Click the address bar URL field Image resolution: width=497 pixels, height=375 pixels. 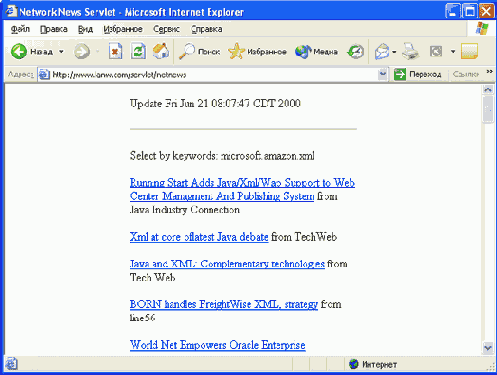(x=213, y=75)
